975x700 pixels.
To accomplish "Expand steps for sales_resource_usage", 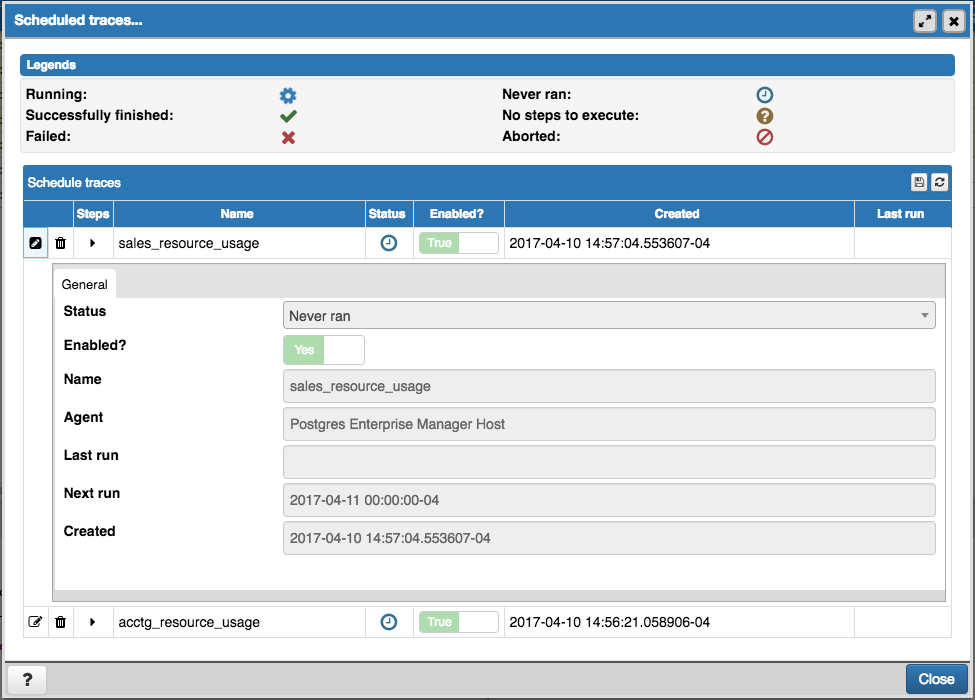I will (x=93, y=243).
